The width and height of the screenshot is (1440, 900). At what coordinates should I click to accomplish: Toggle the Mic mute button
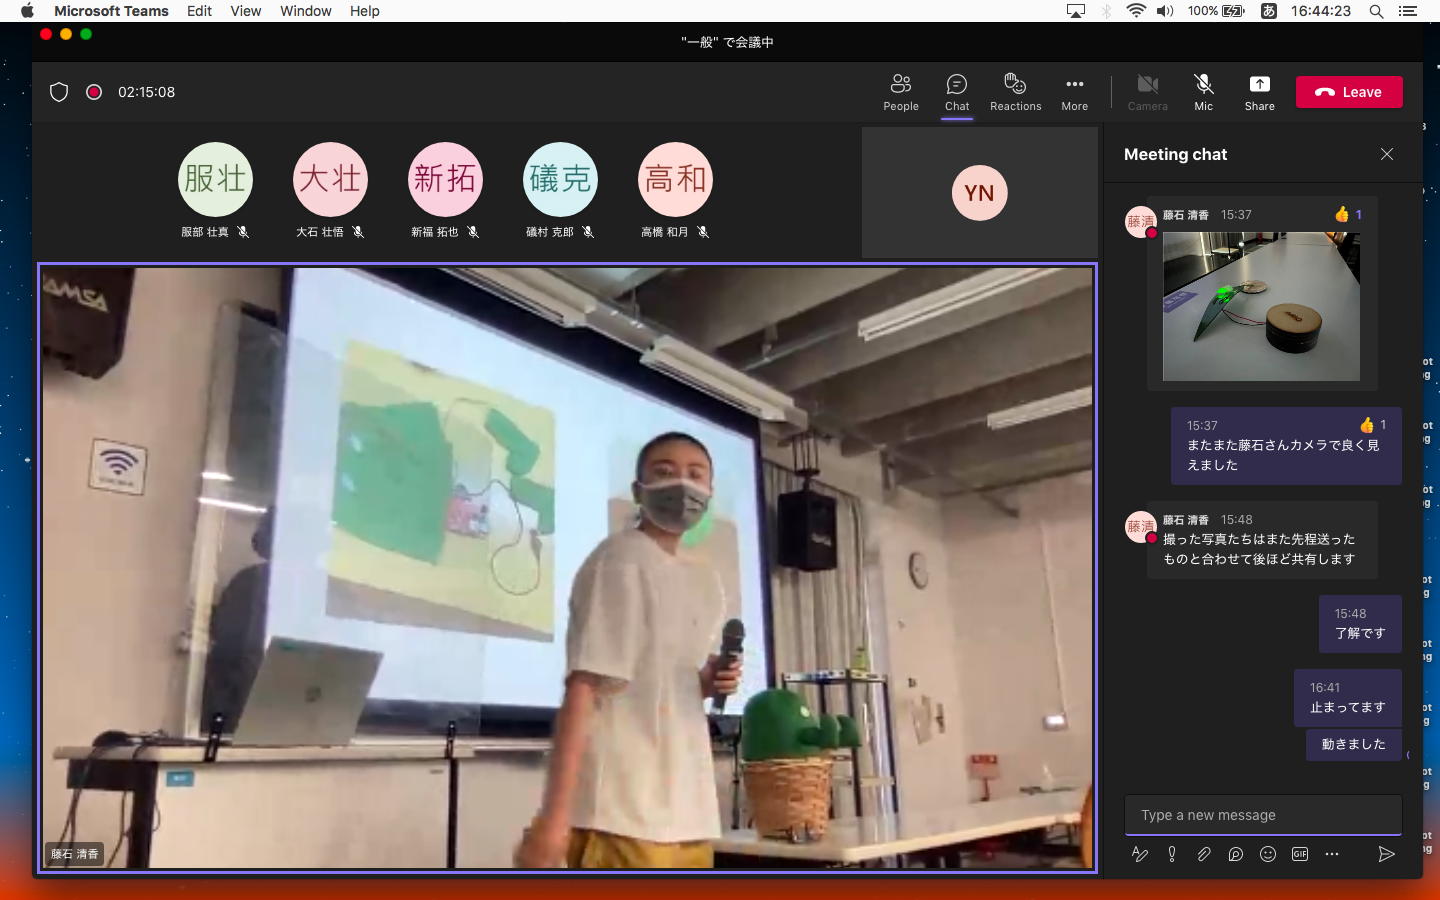[x=1203, y=92]
